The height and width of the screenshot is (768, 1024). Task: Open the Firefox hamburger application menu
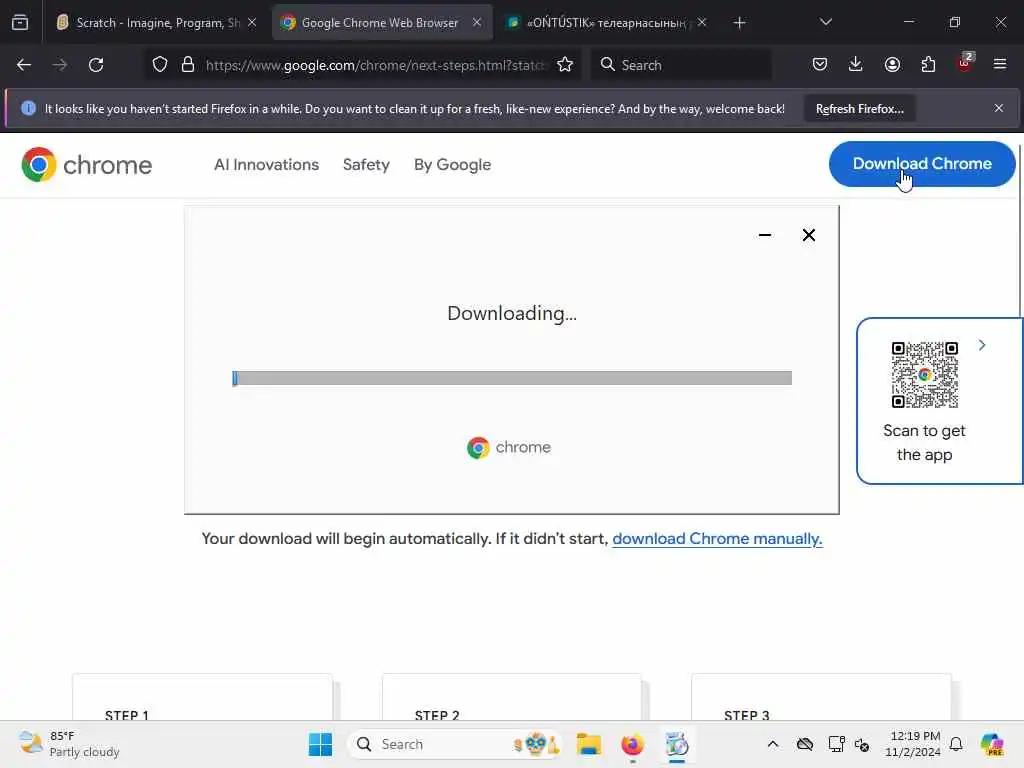(x=1000, y=64)
